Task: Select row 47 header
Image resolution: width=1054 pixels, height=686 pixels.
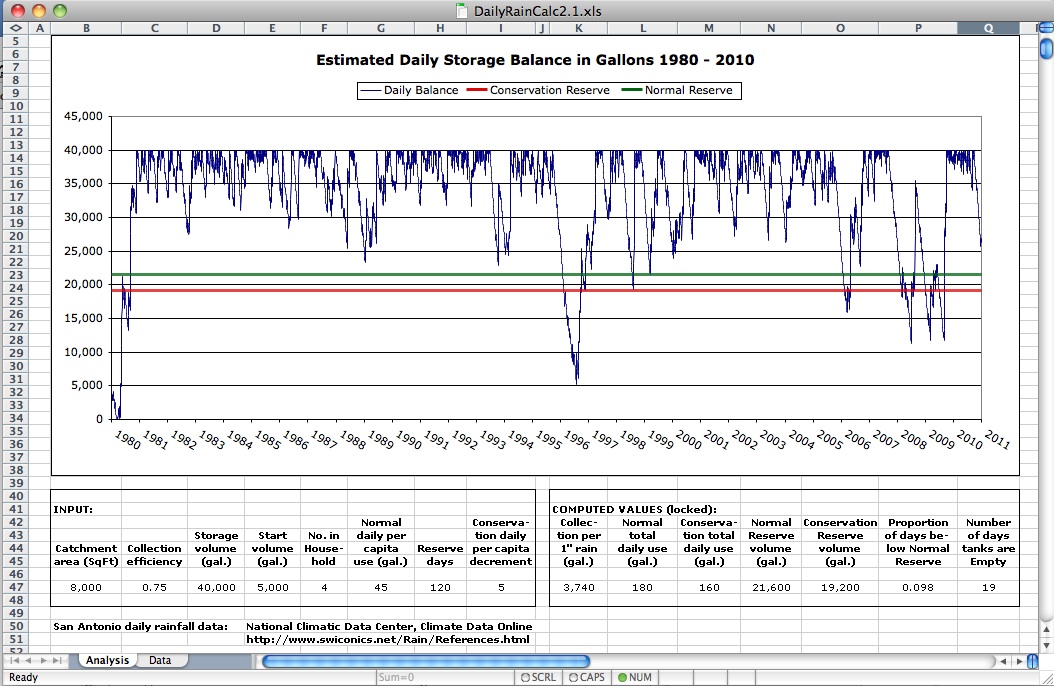Action: point(14,587)
